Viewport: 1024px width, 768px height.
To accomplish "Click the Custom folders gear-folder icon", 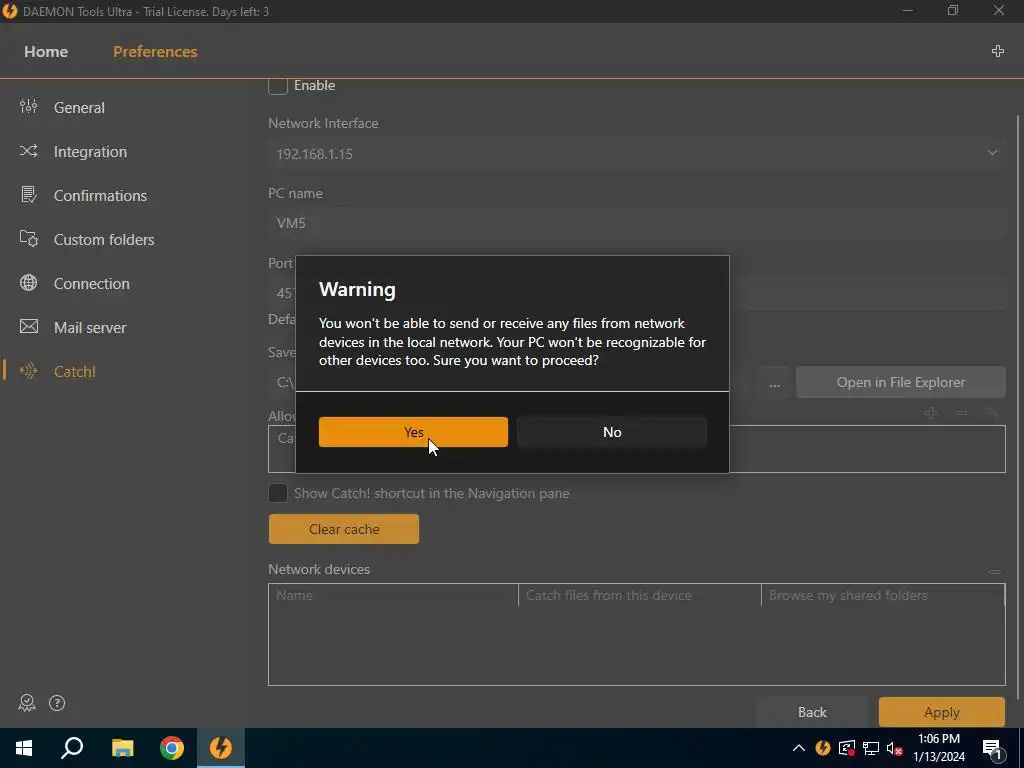I will pos(29,238).
